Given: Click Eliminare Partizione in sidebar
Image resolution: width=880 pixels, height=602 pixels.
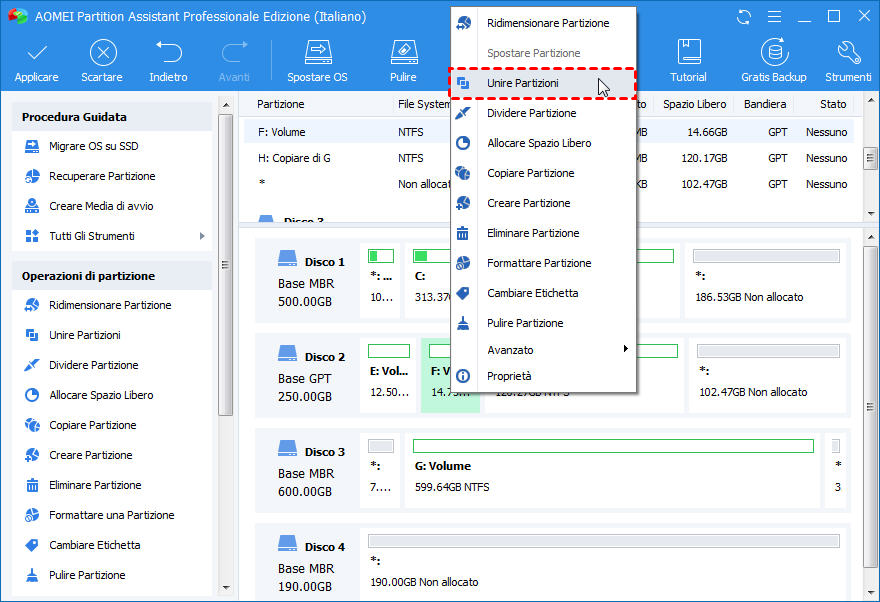Looking at the screenshot, I should 95,485.
